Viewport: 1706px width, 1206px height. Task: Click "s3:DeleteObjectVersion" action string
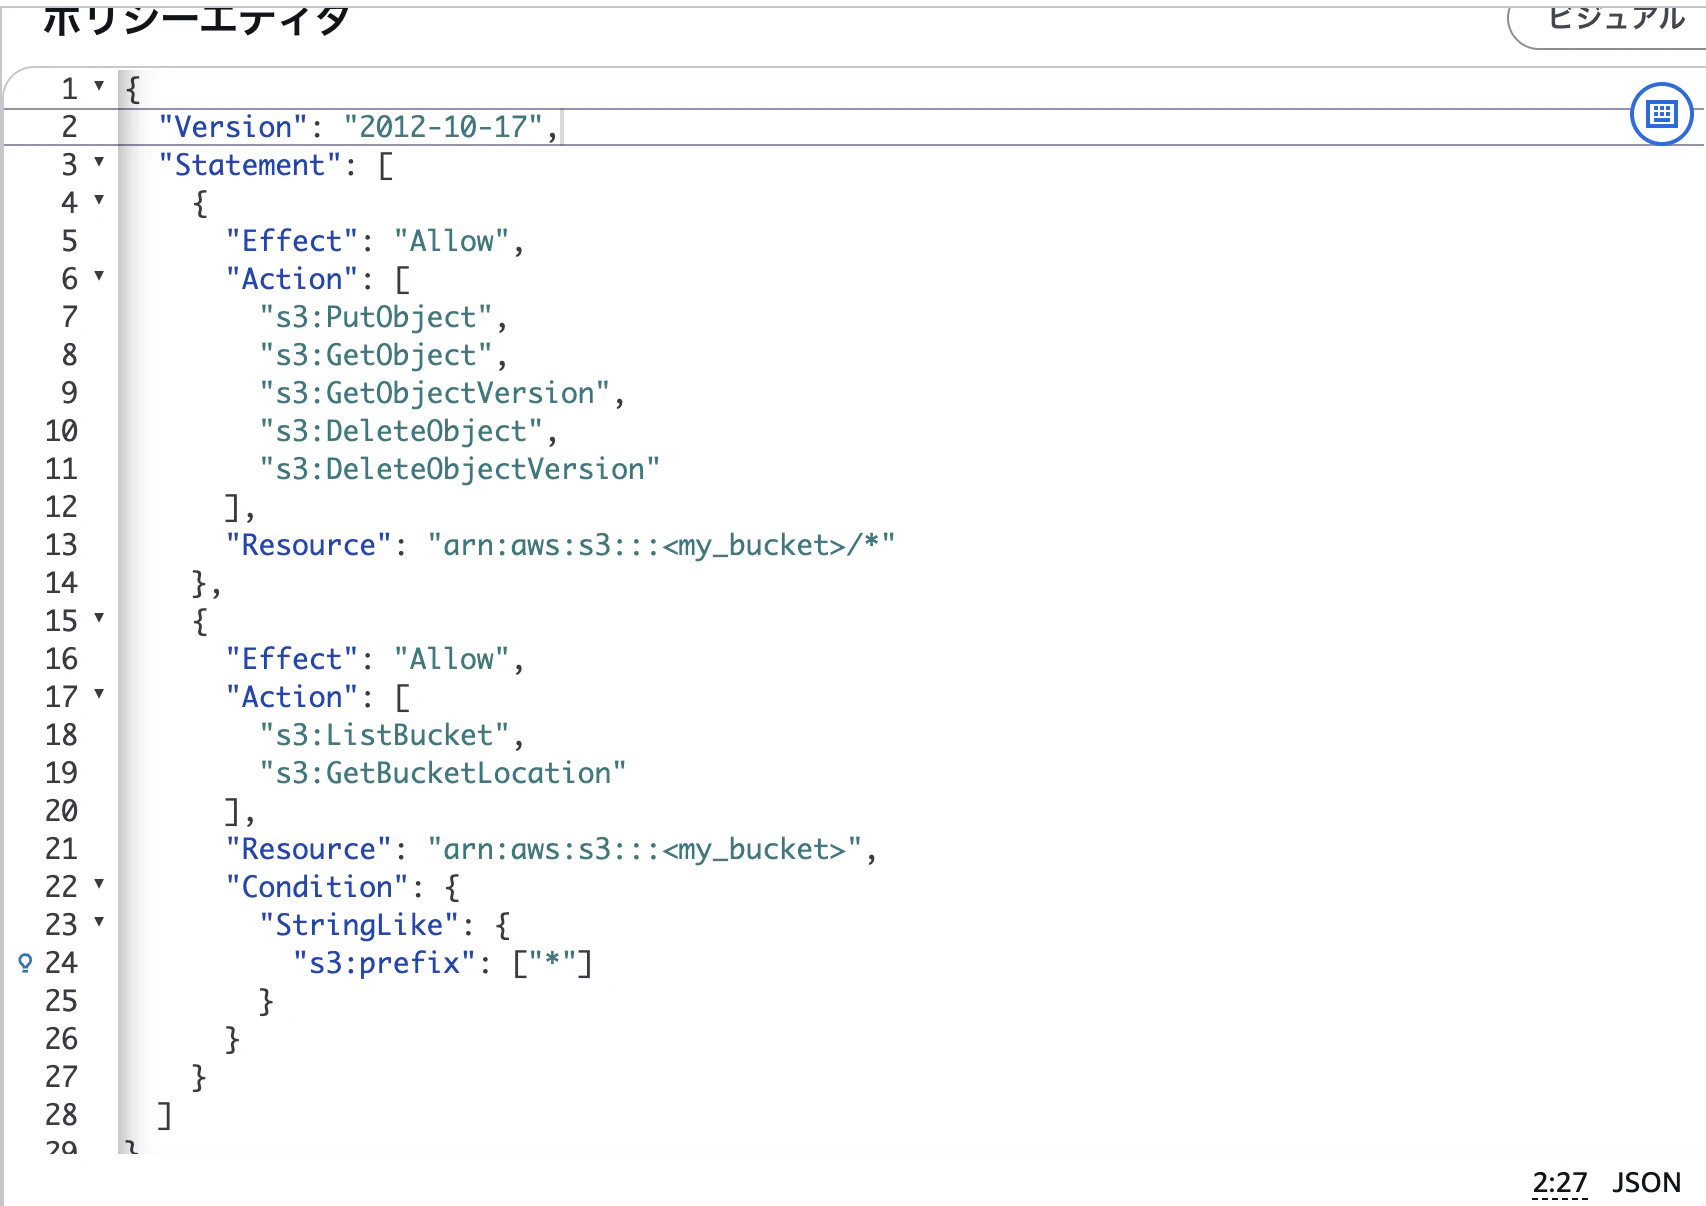point(460,469)
